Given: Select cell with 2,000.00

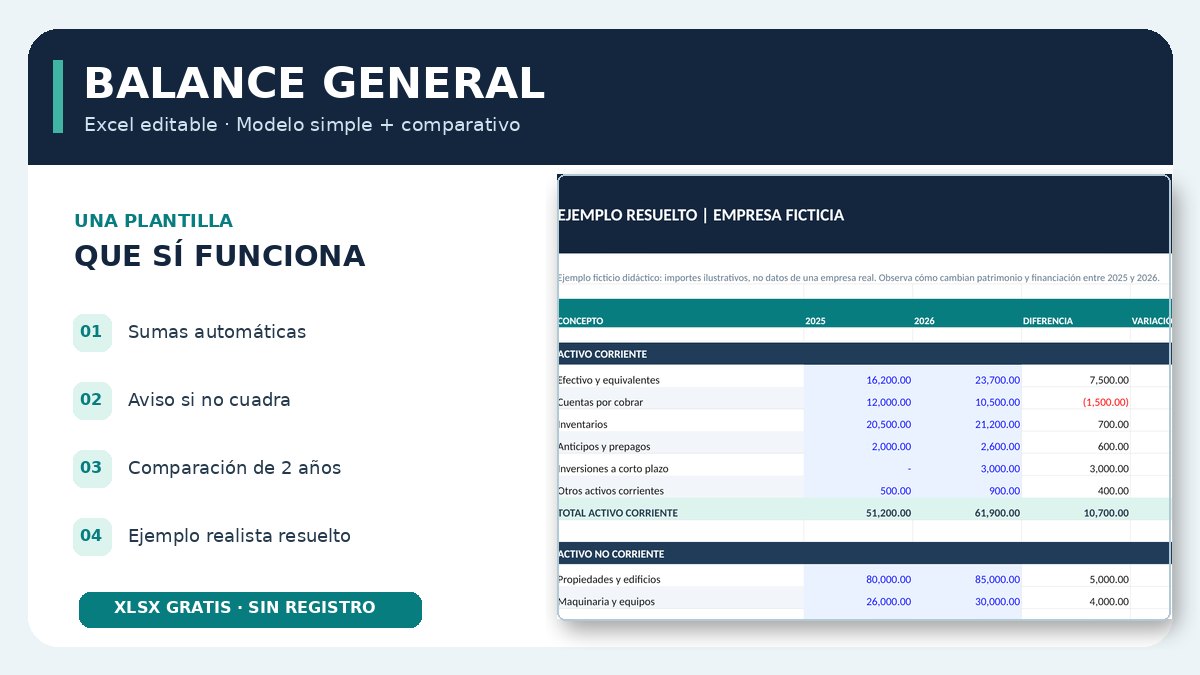Looking at the screenshot, I should pos(858,446).
